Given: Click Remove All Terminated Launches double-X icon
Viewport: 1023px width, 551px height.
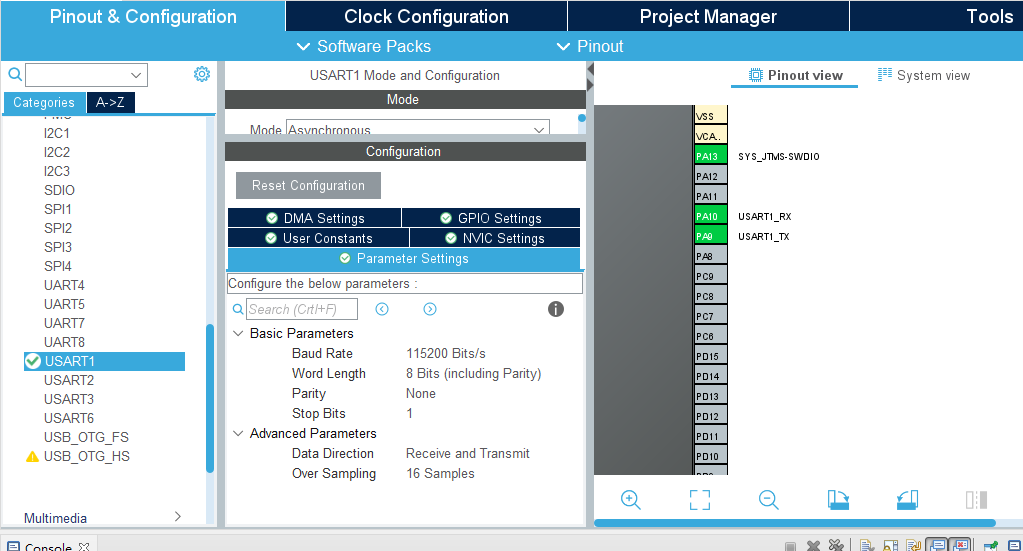Looking at the screenshot, I should 836,546.
